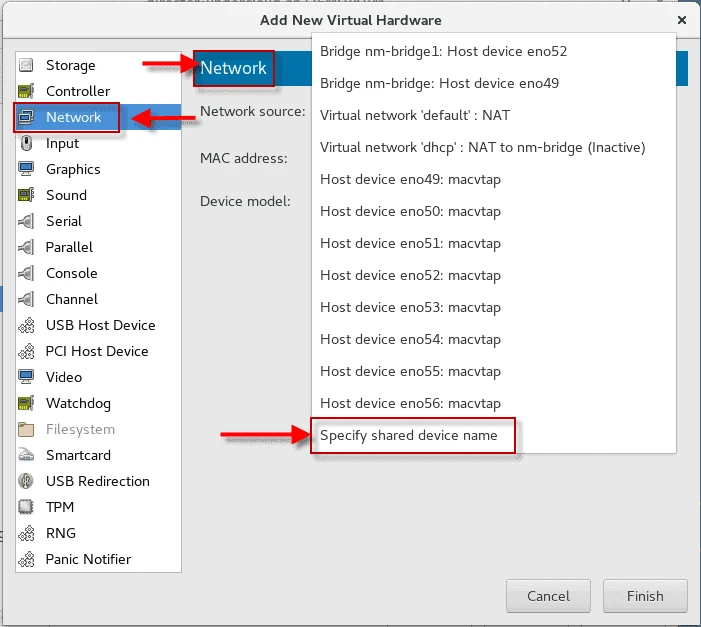
Task: Select Virtual network 'default' NAT
Action: point(494,115)
